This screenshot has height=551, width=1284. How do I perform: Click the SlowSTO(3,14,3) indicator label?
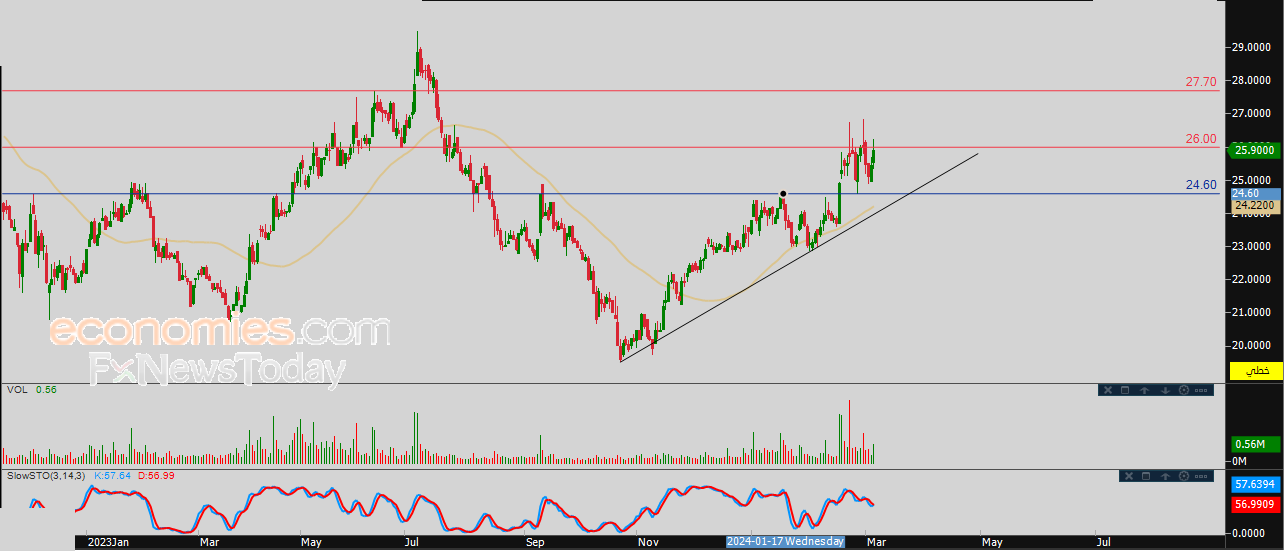coord(47,475)
